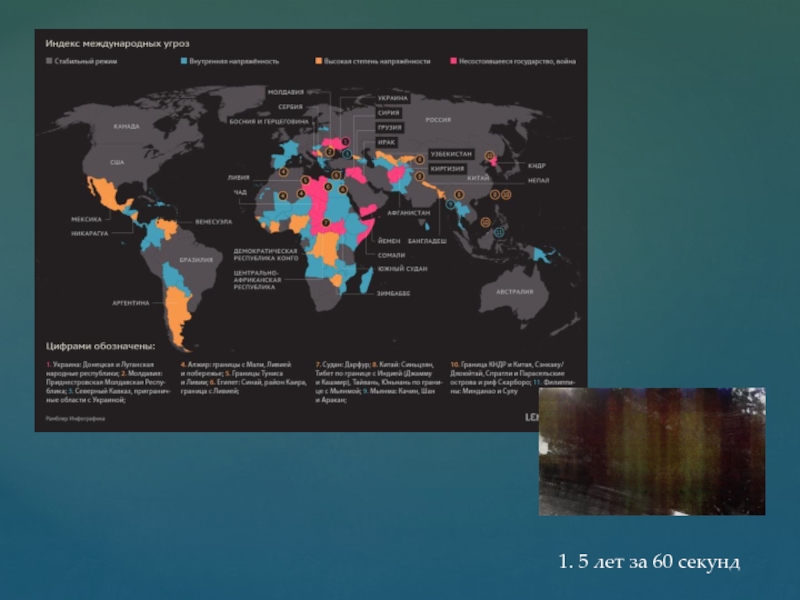This screenshot has height=600, width=800.
Task: Click the 'БАНГЛАДЕШ' map label
Action: pos(427,241)
